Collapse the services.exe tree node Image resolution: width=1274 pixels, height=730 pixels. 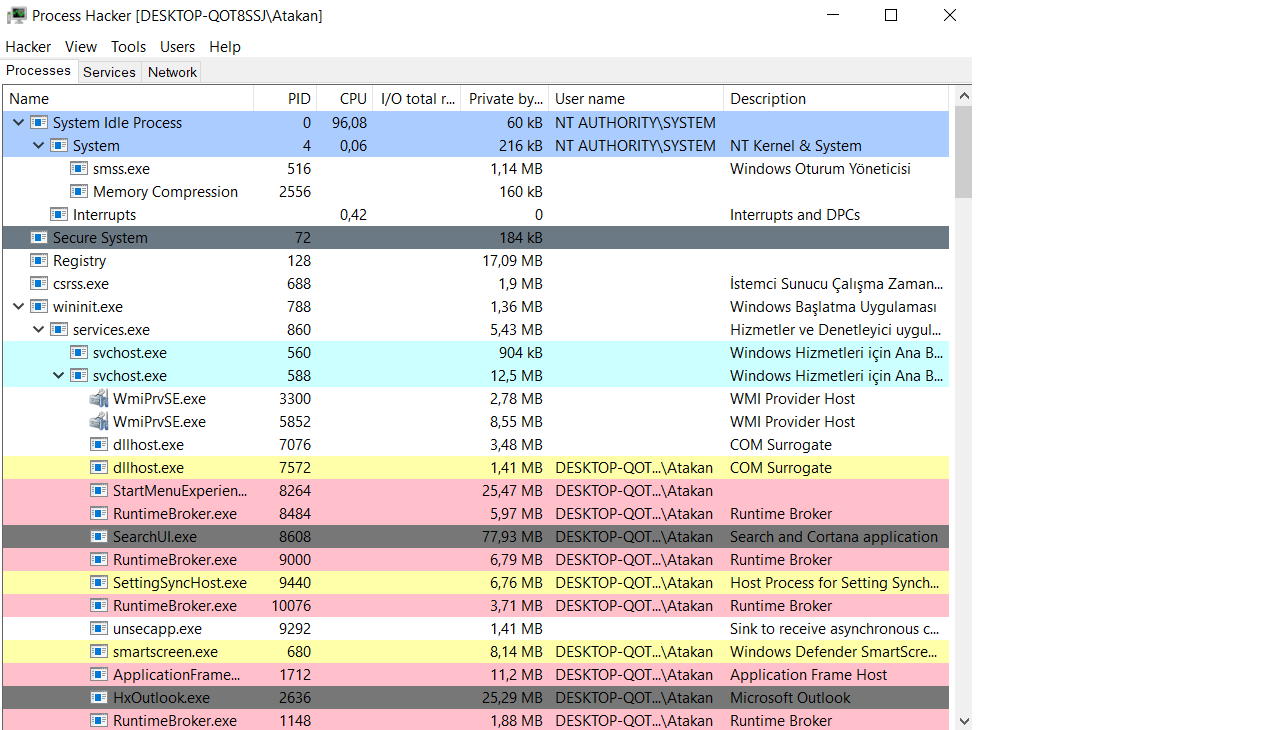coord(38,330)
